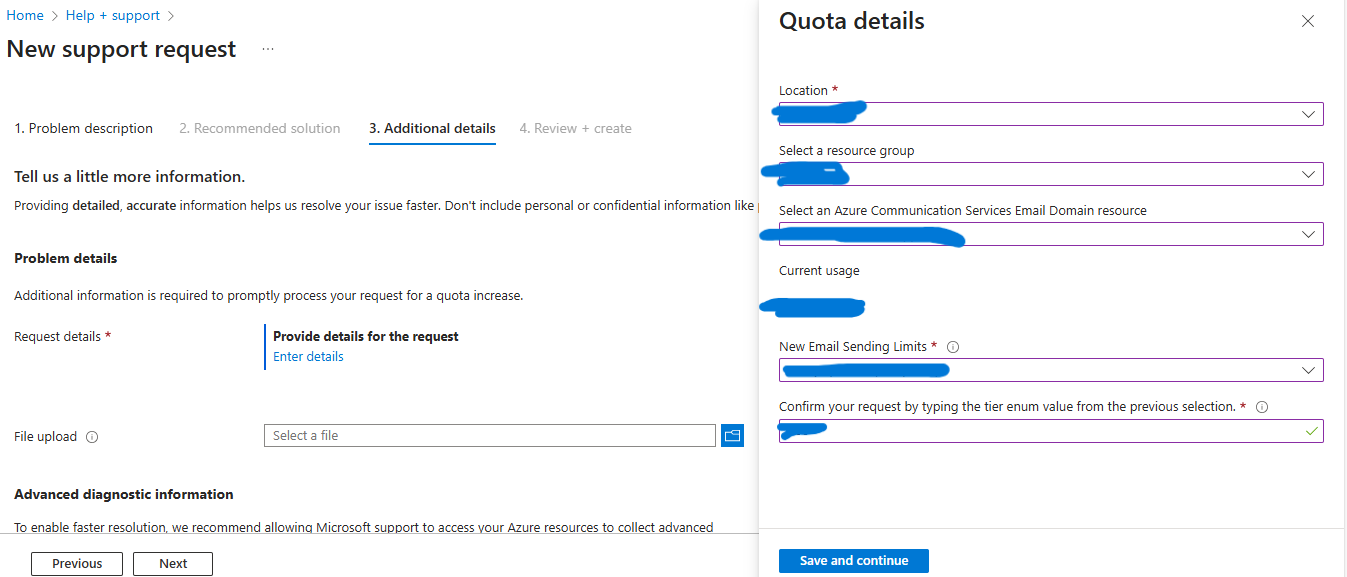Expand the Location dropdown
1347x577 pixels.
click(1308, 114)
